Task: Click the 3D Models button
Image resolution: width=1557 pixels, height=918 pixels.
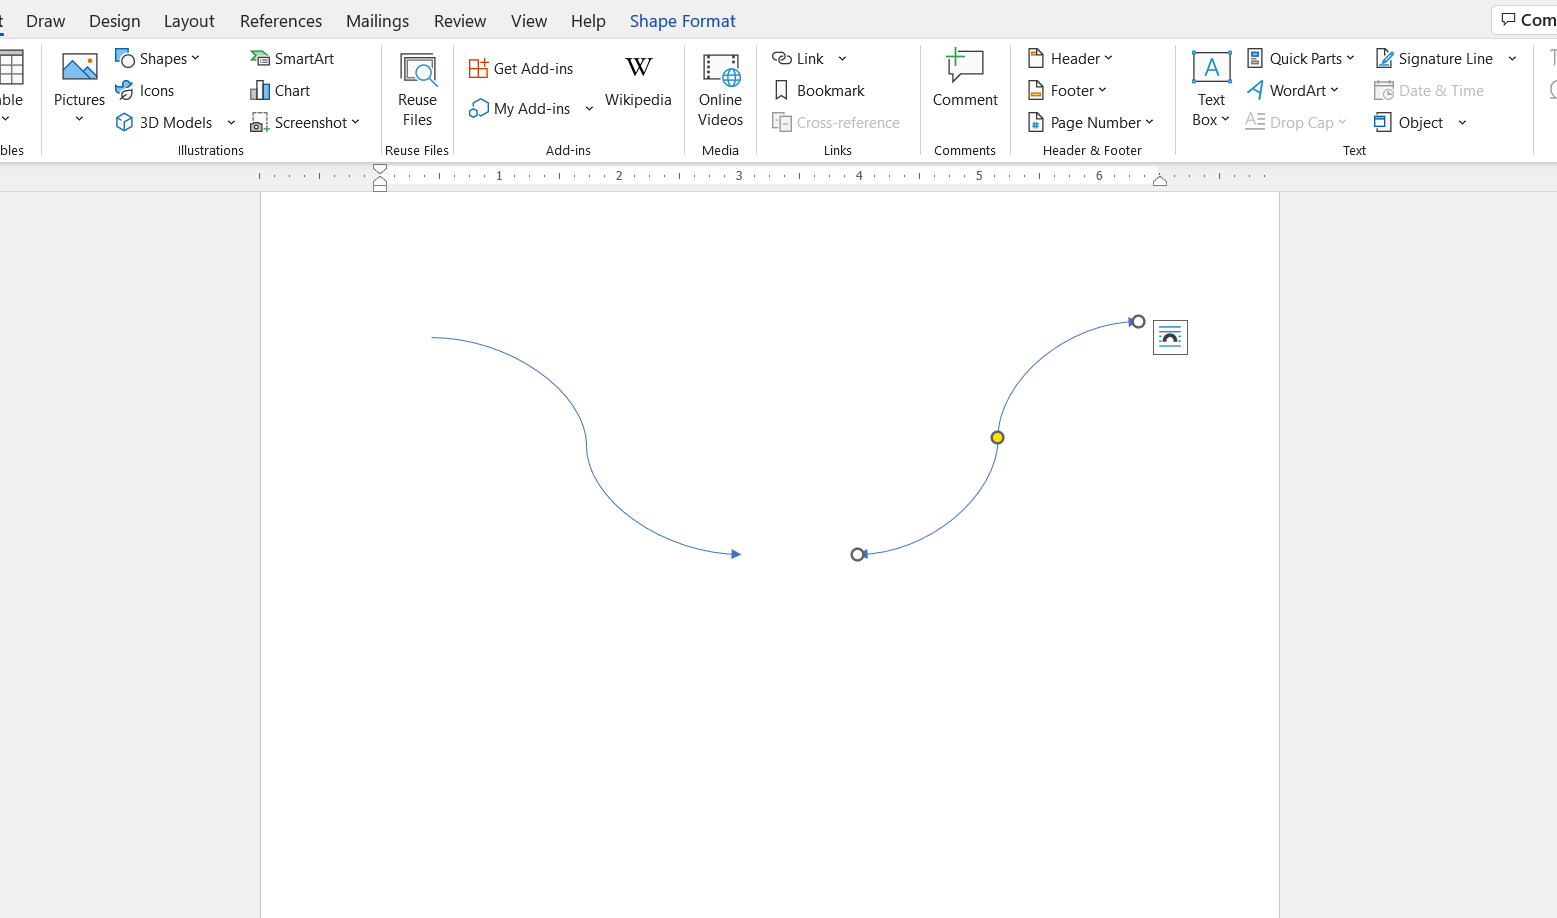Action: [x=164, y=122]
